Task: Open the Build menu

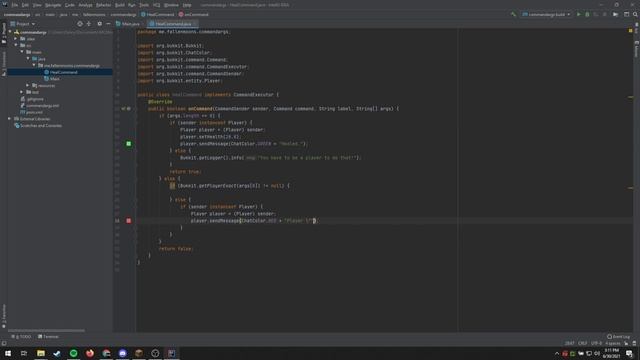Action: coord(120,5)
